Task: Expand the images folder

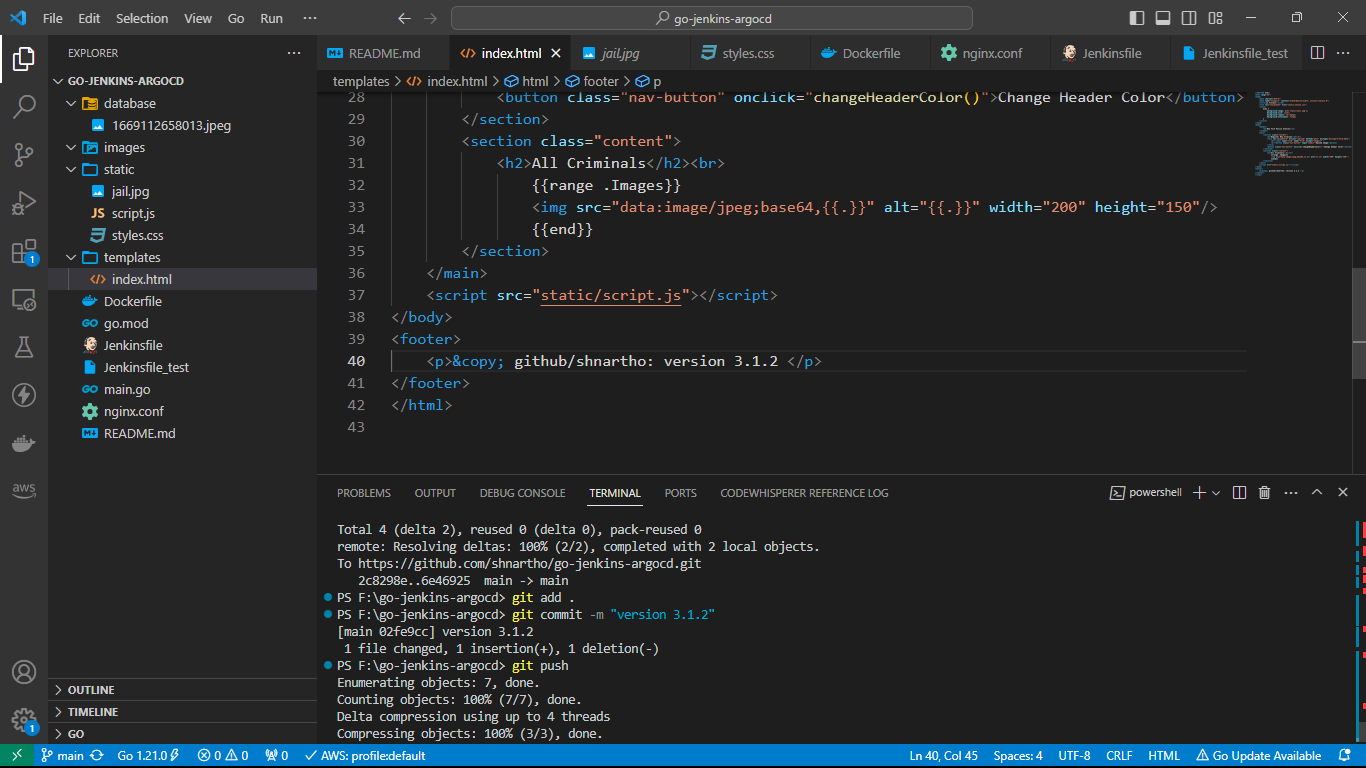Action: click(70, 147)
